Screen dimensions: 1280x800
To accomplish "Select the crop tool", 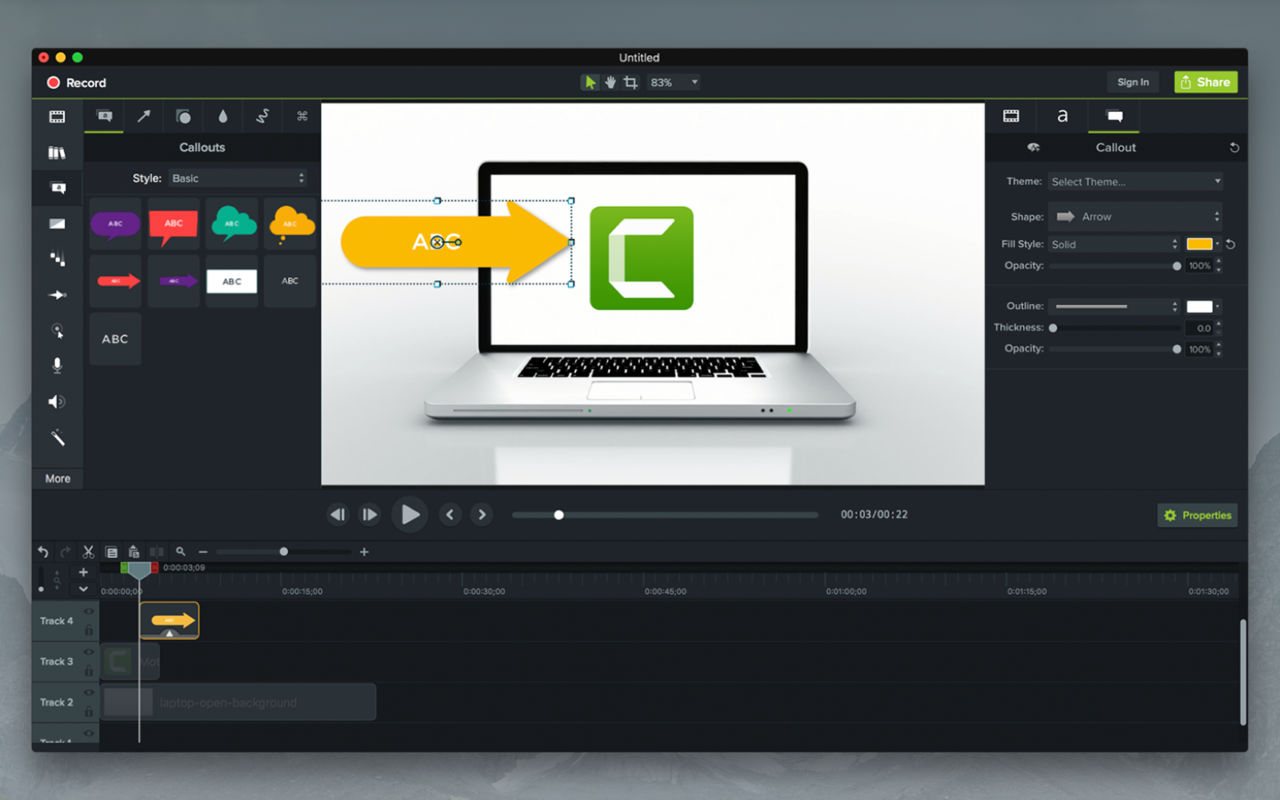I will pyautogui.click(x=630, y=82).
